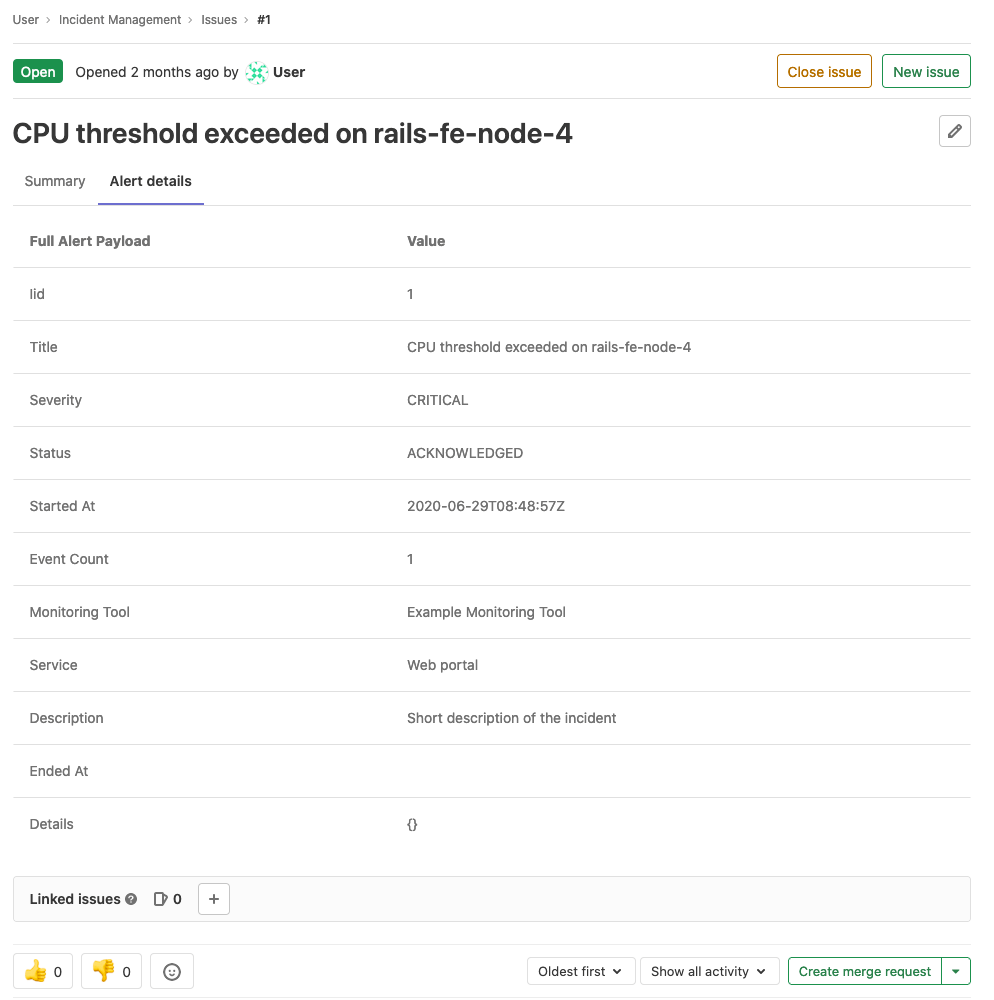The height and width of the screenshot is (1000, 994).
Task: Click the Close issue button
Action: [x=824, y=72]
